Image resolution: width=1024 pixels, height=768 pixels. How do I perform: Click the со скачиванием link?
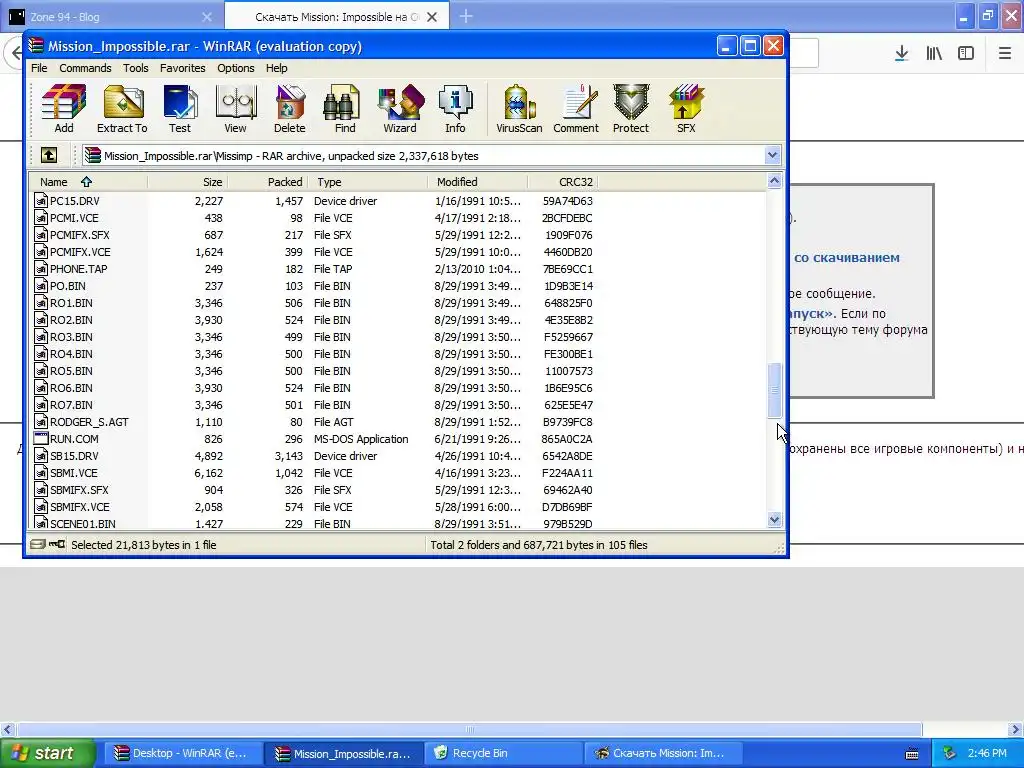coord(846,257)
